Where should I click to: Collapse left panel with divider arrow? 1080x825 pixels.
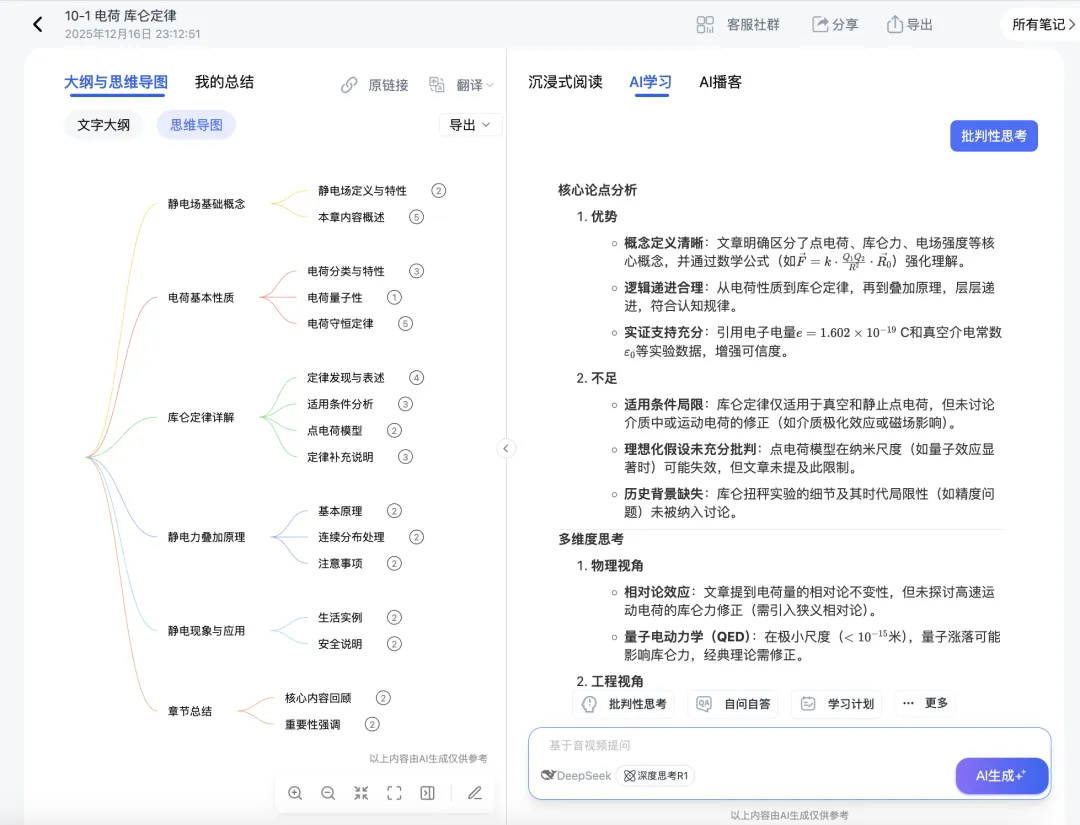[506, 449]
